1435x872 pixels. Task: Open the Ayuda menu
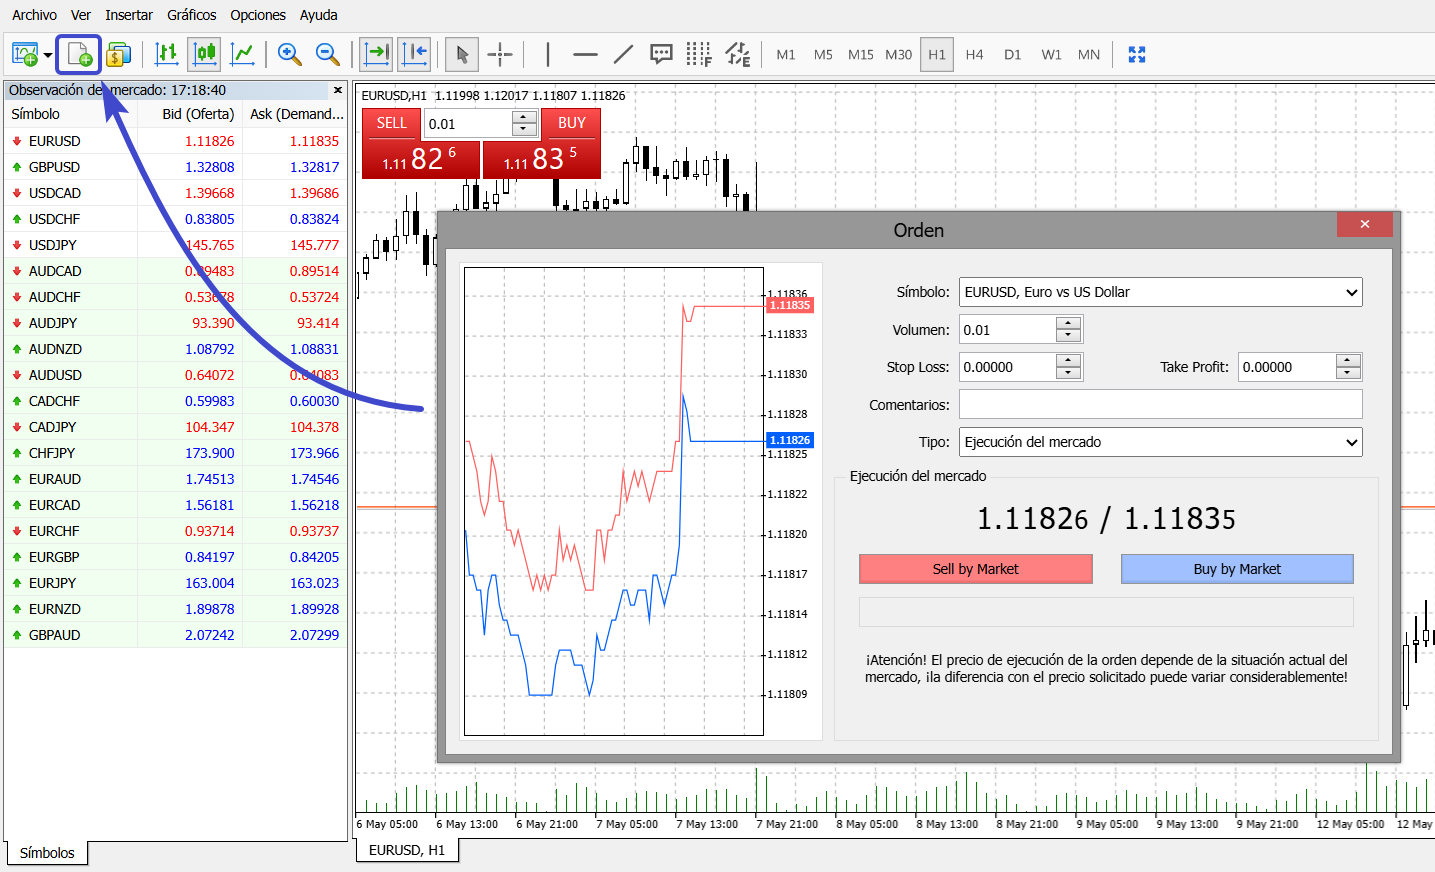pyautogui.click(x=319, y=15)
